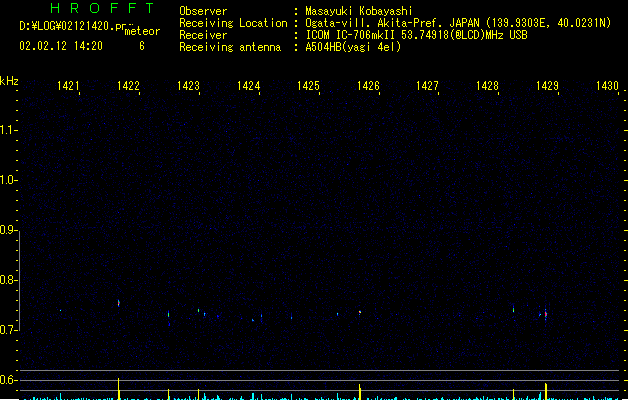Click the tall yellow power spike near 1422
The image size is (629, 400).
coord(118,388)
